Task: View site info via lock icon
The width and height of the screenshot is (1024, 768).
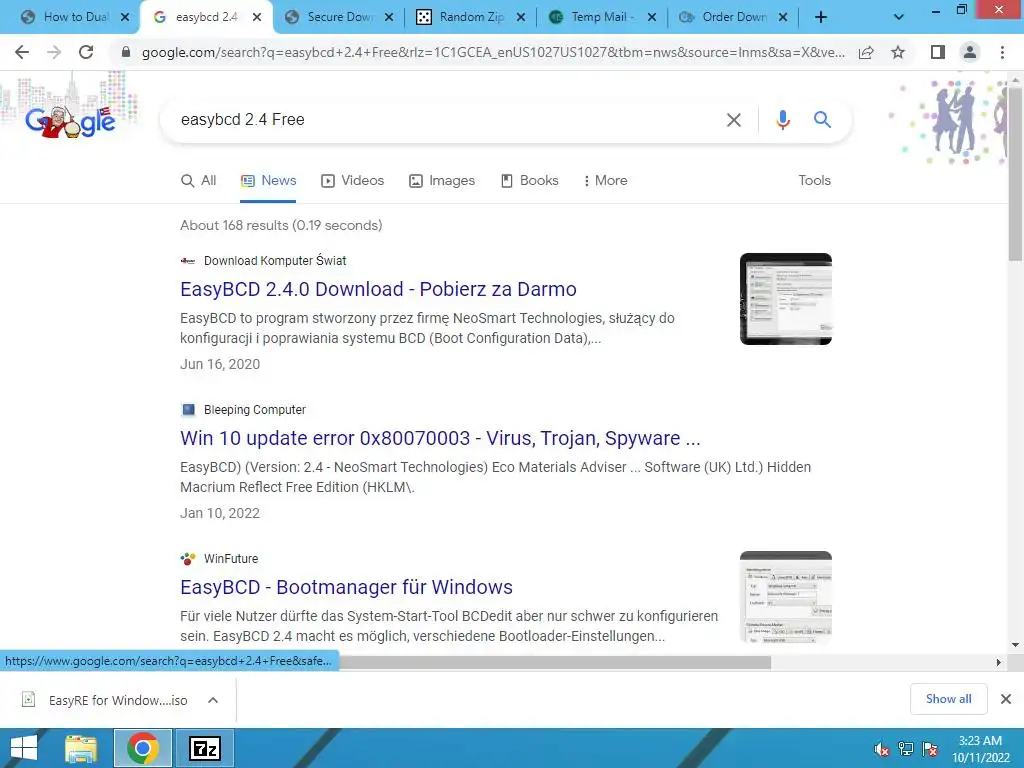Action: coord(126,52)
